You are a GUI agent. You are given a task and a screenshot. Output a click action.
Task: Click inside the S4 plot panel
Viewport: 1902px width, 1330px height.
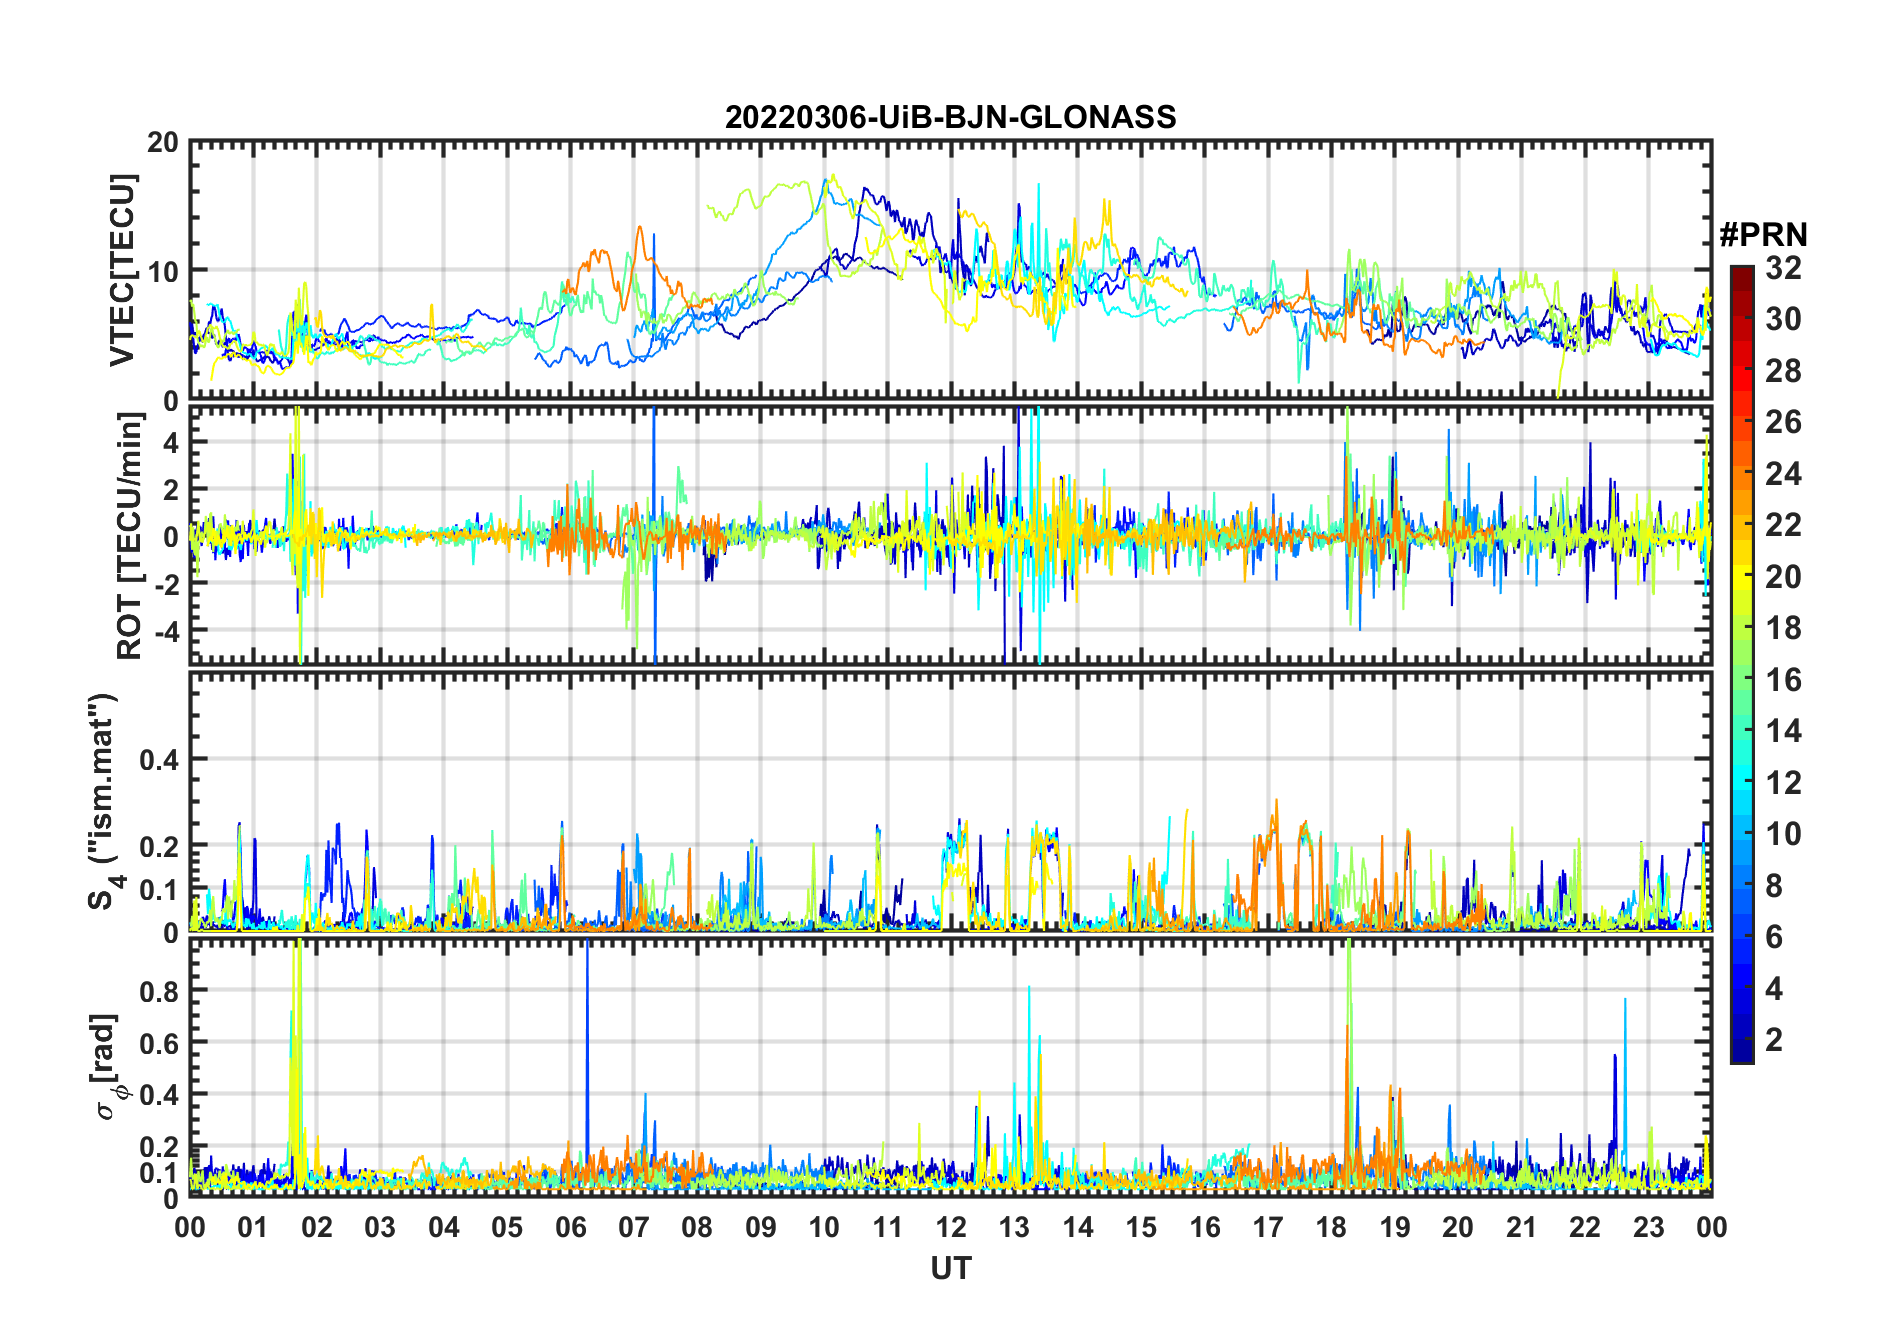pyautogui.click(x=951, y=801)
